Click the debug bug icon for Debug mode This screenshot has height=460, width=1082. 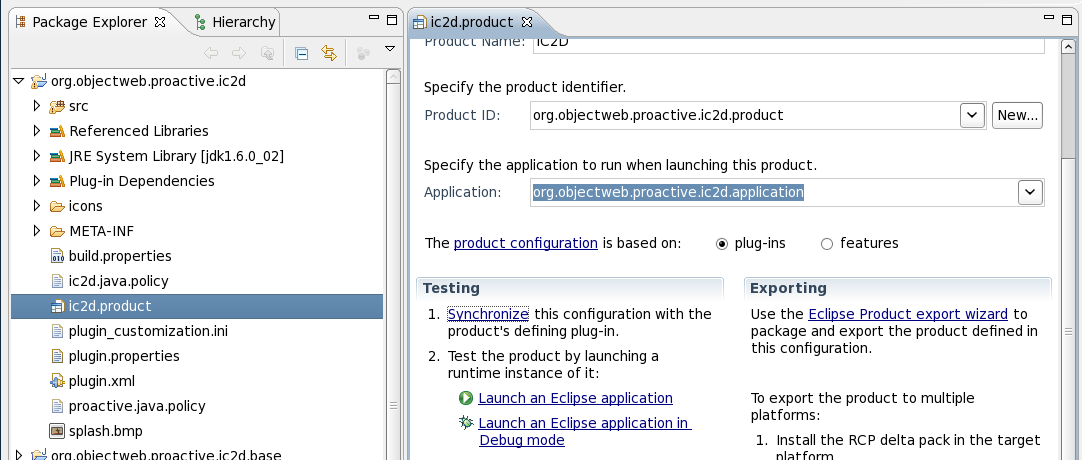coord(466,423)
